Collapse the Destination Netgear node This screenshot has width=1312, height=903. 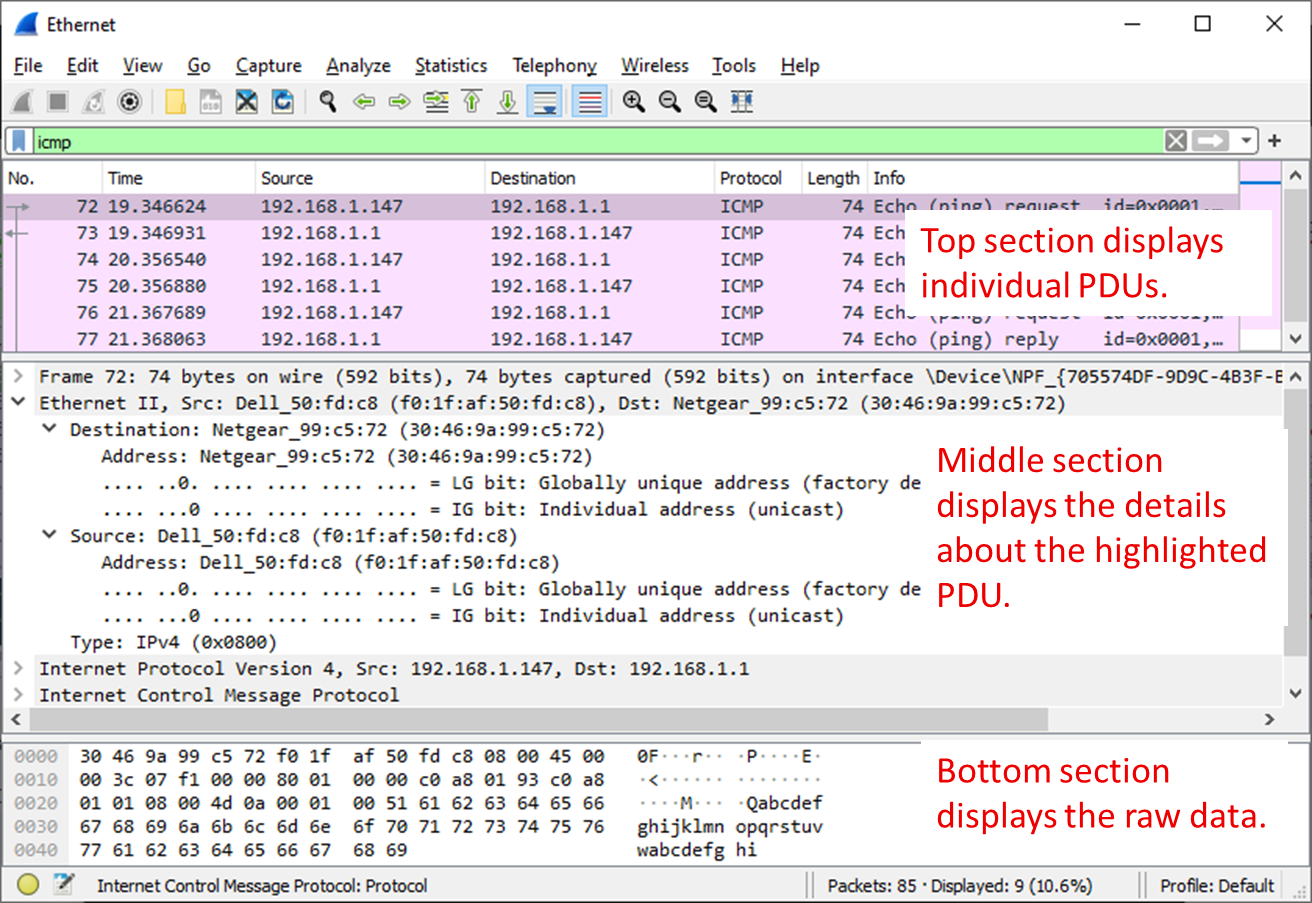[49, 429]
